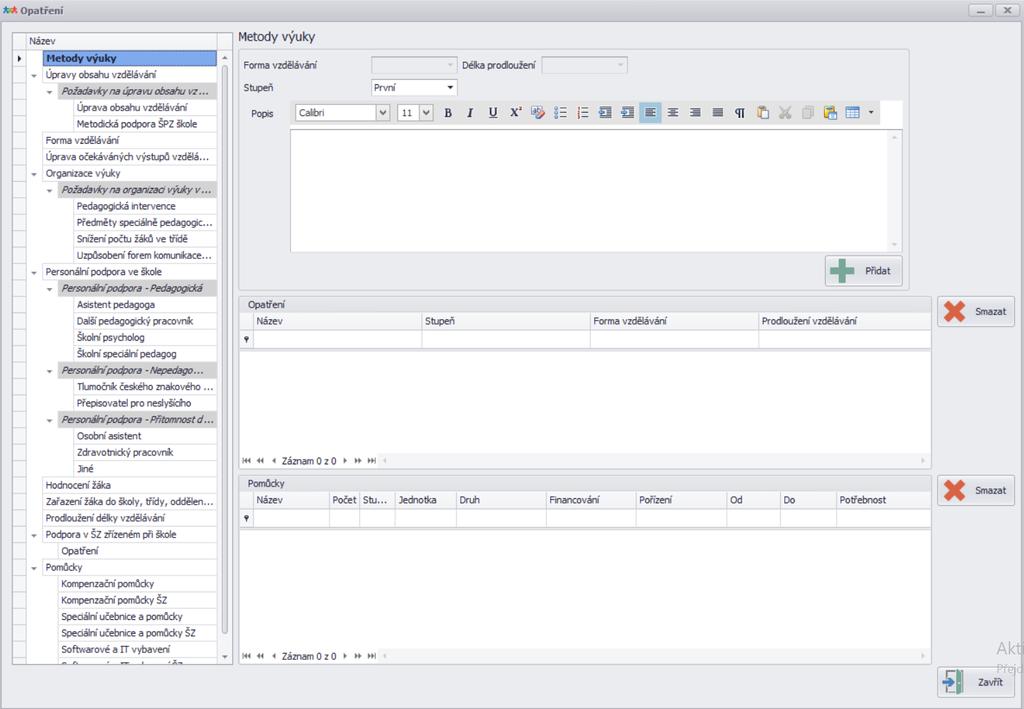Image resolution: width=1024 pixels, height=709 pixels.
Task: Collapse Personální podpora ve škole node
Action: click(34, 273)
